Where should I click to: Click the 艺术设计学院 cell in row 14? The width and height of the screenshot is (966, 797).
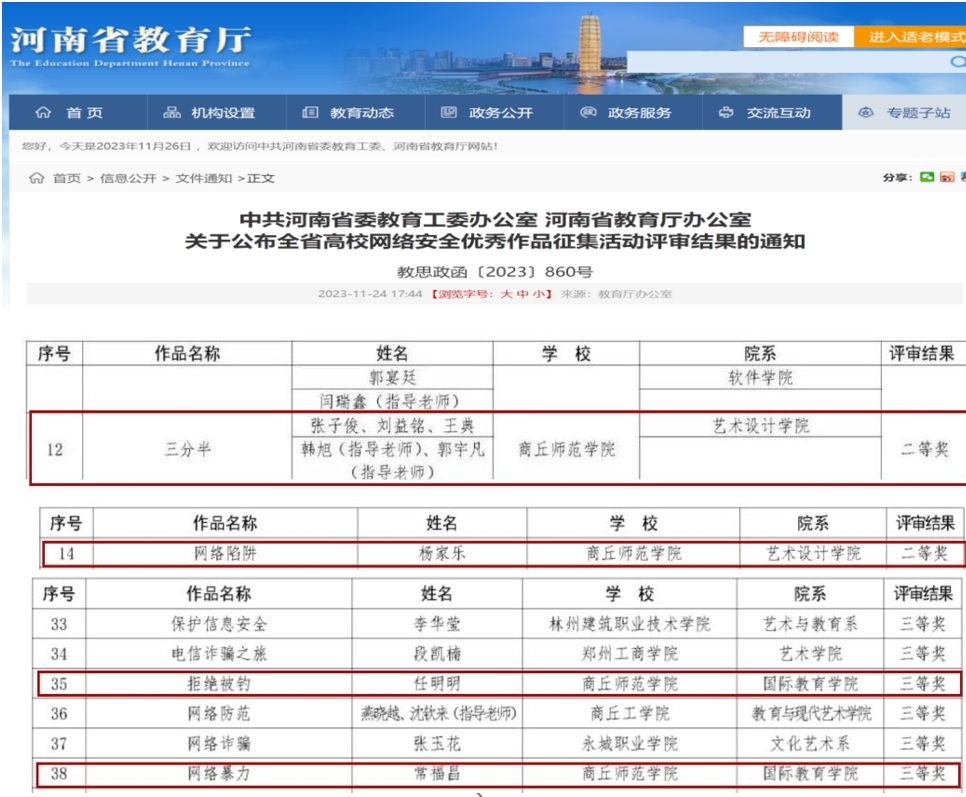point(813,553)
